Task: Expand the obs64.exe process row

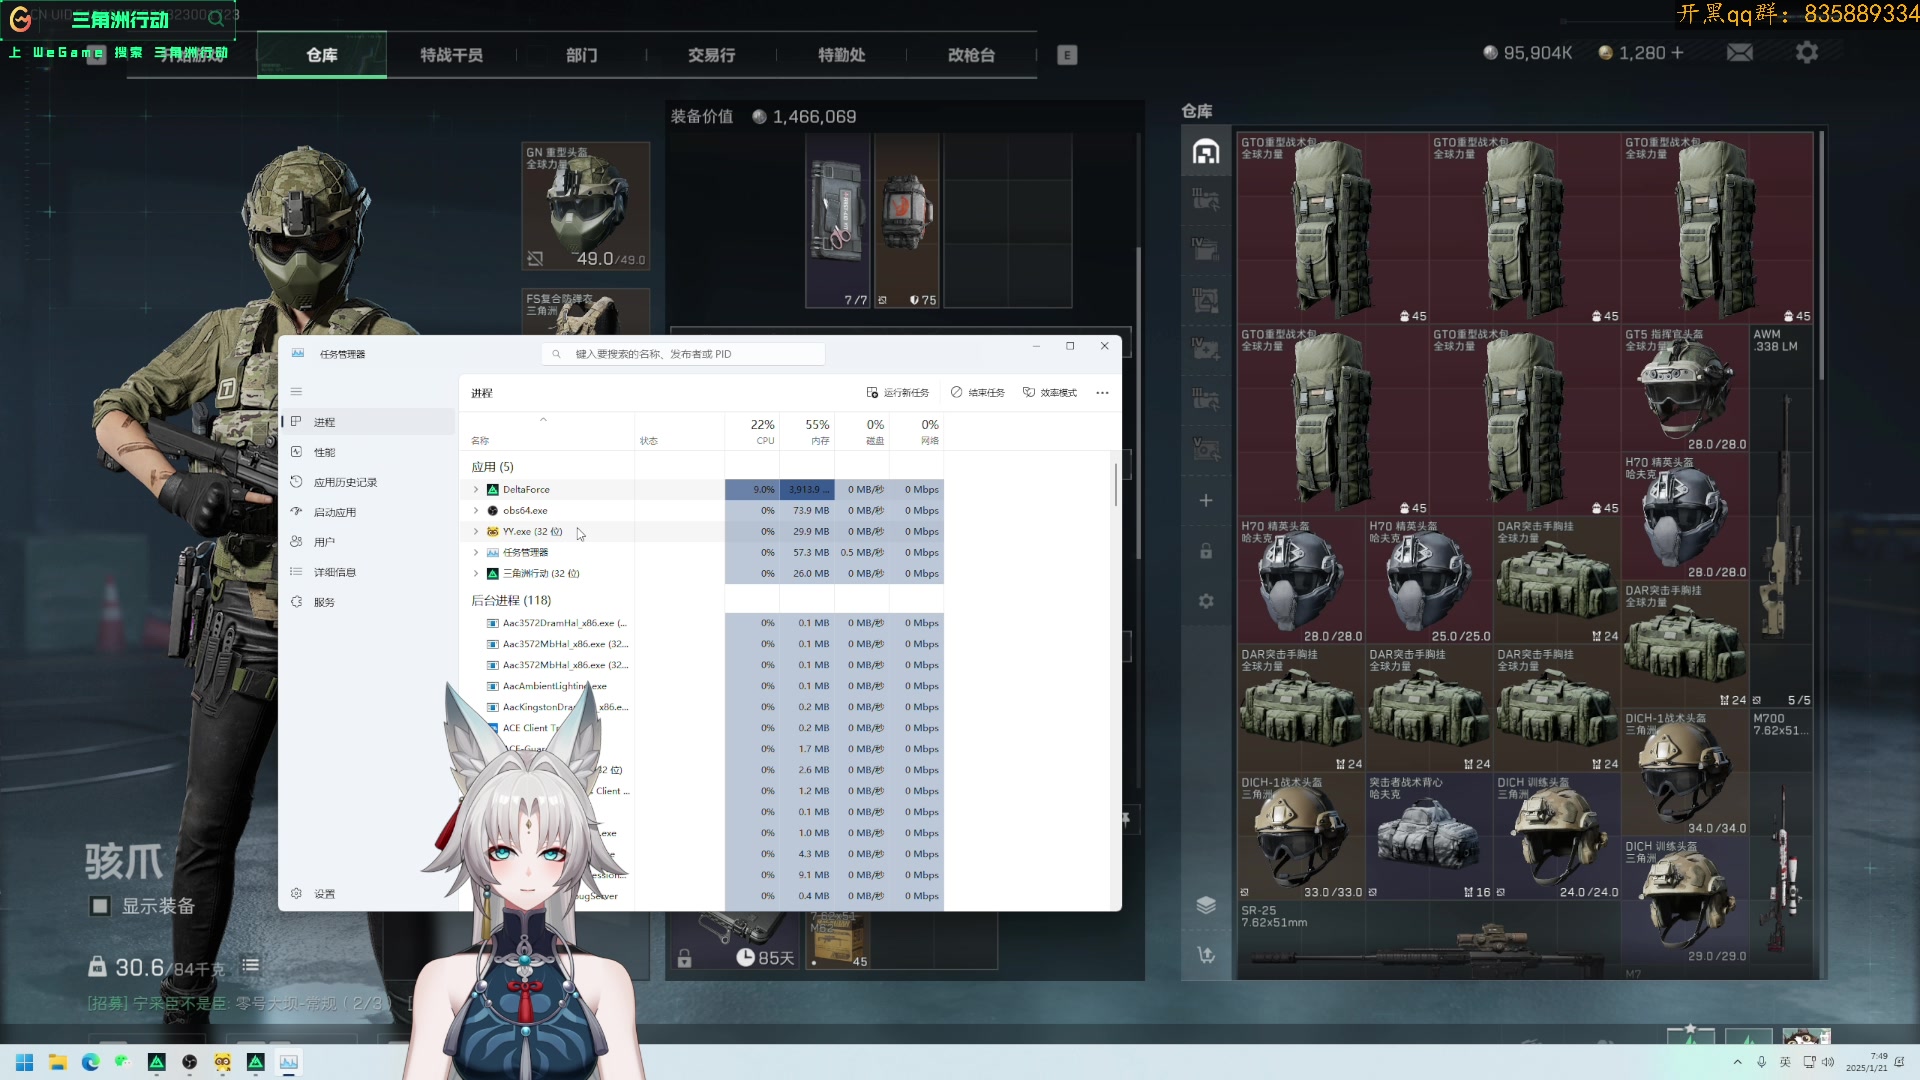Action: coord(476,511)
